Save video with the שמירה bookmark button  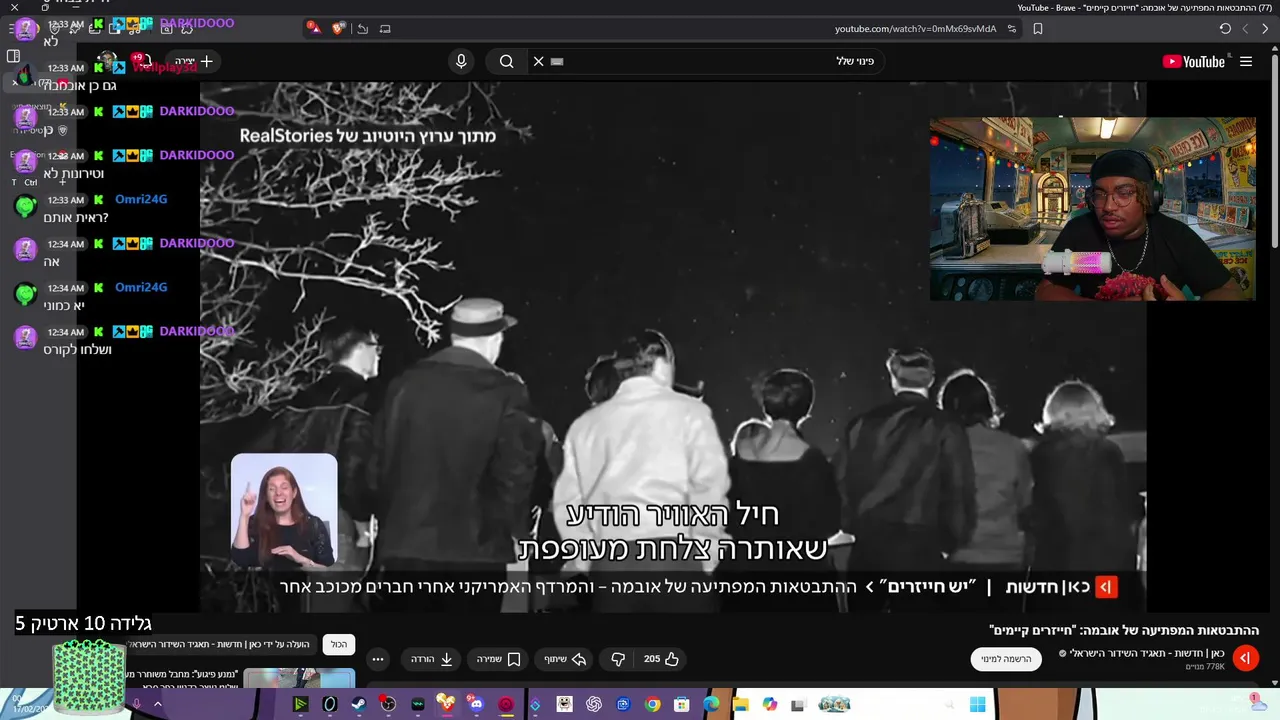pyautogui.click(x=499, y=659)
